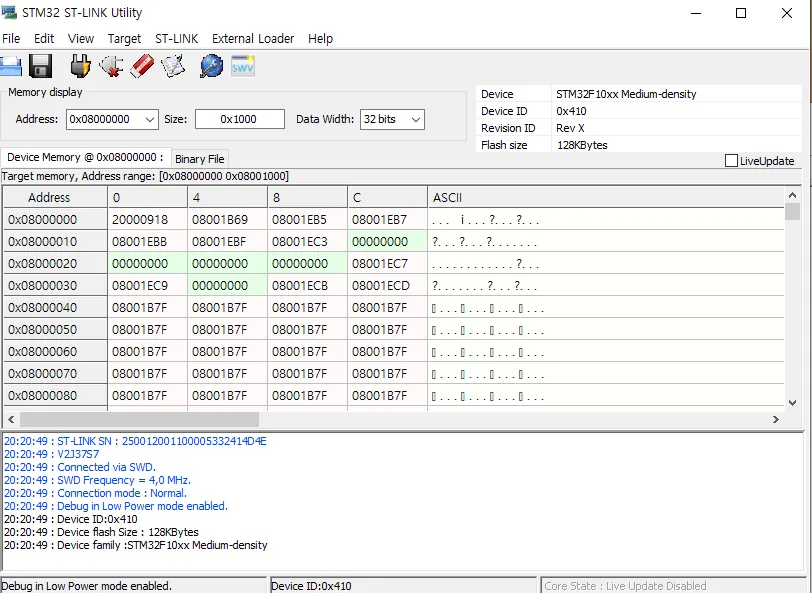Select cell 08001EC9

tap(148, 286)
